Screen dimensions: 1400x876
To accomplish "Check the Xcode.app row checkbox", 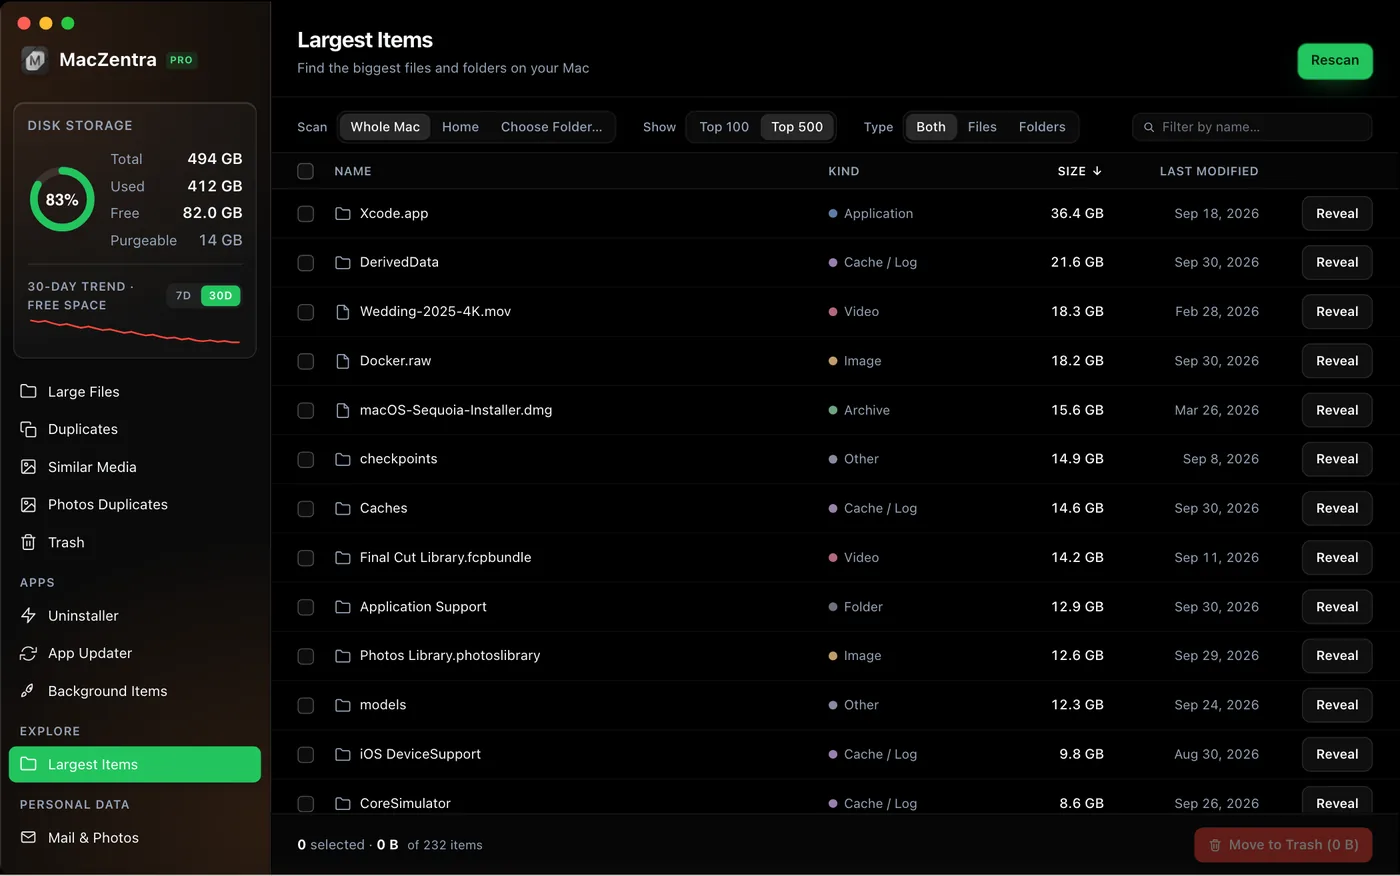I will pyautogui.click(x=306, y=214).
